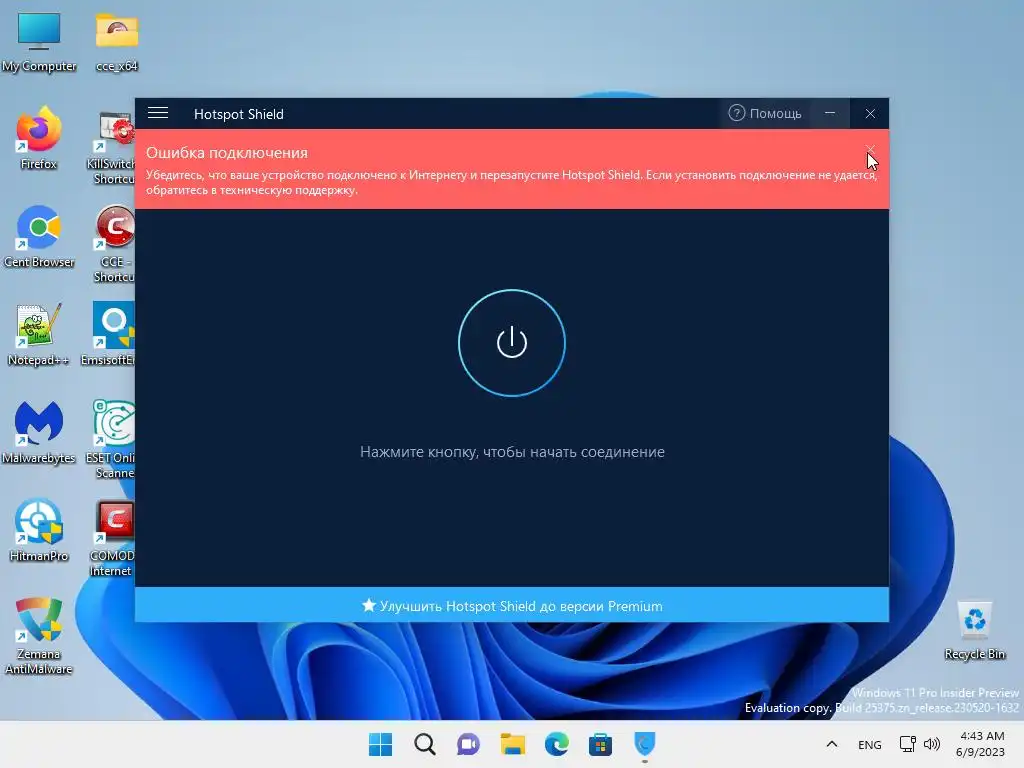Select the cce_x64 folder on desktop
Screen dimensions: 1024x768
pos(116,42)
